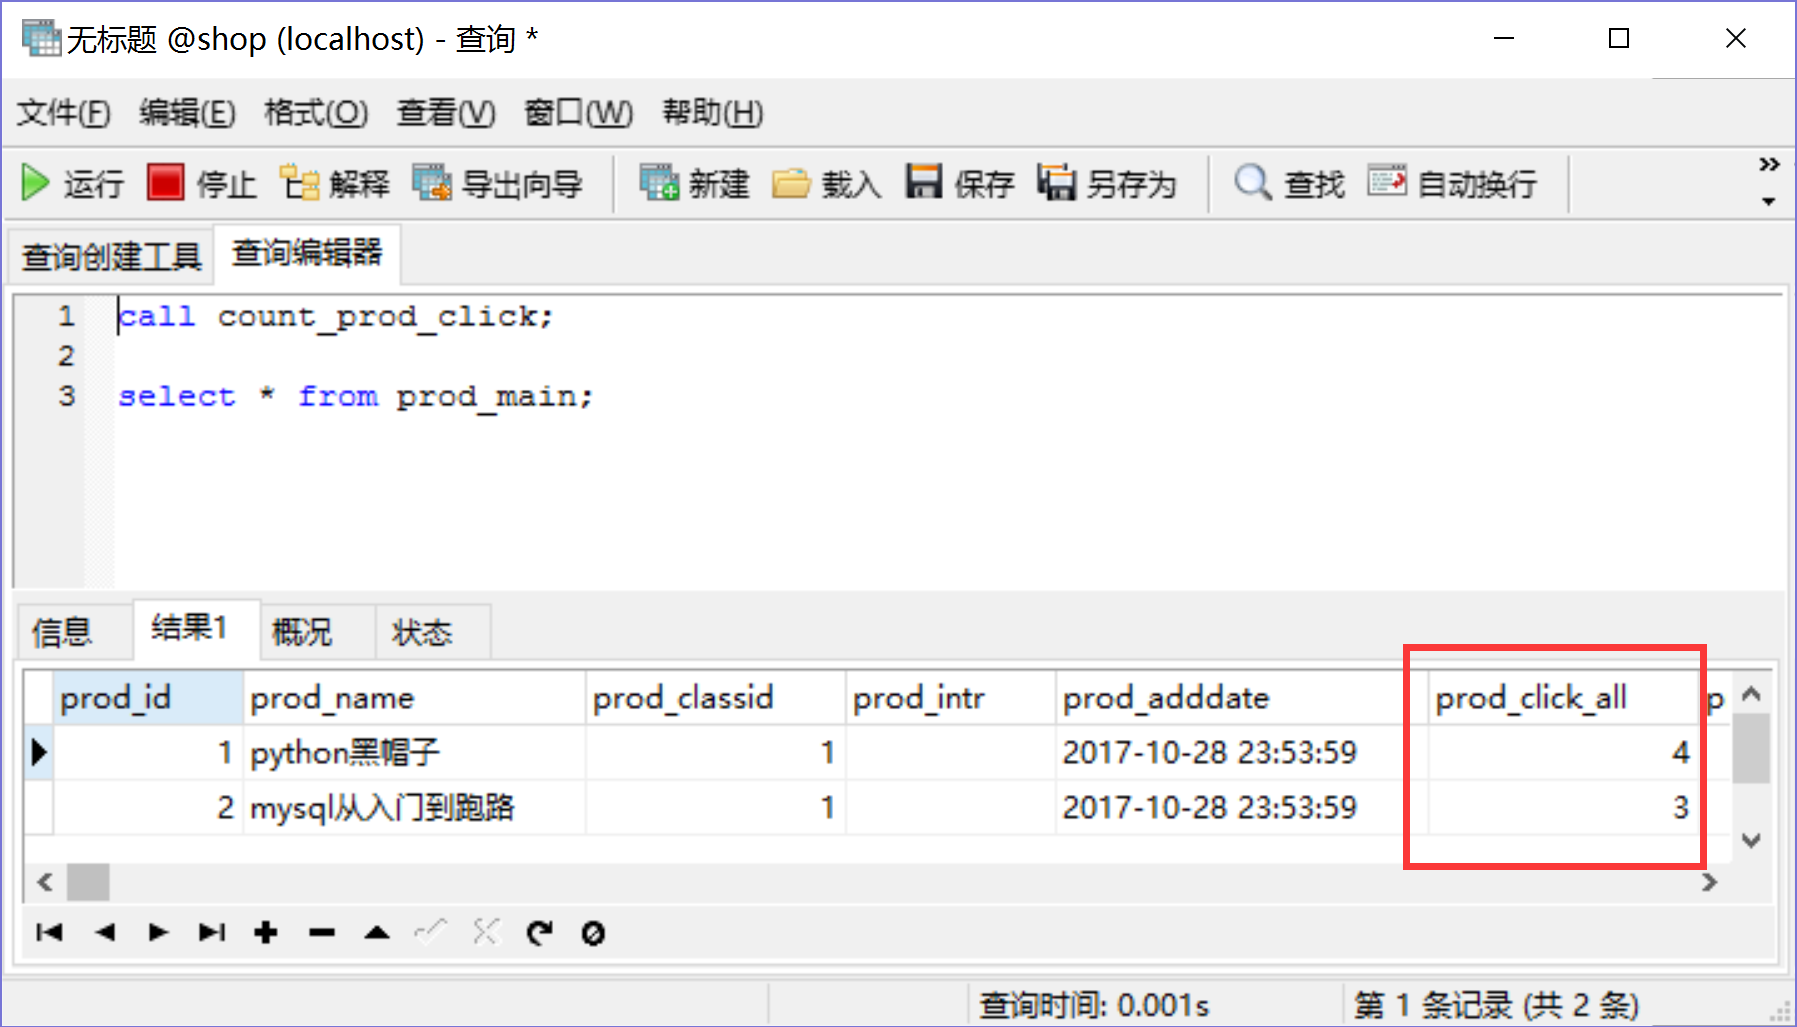
Task: Click the green Run (运行) icon
Action: tap(35, 183)
